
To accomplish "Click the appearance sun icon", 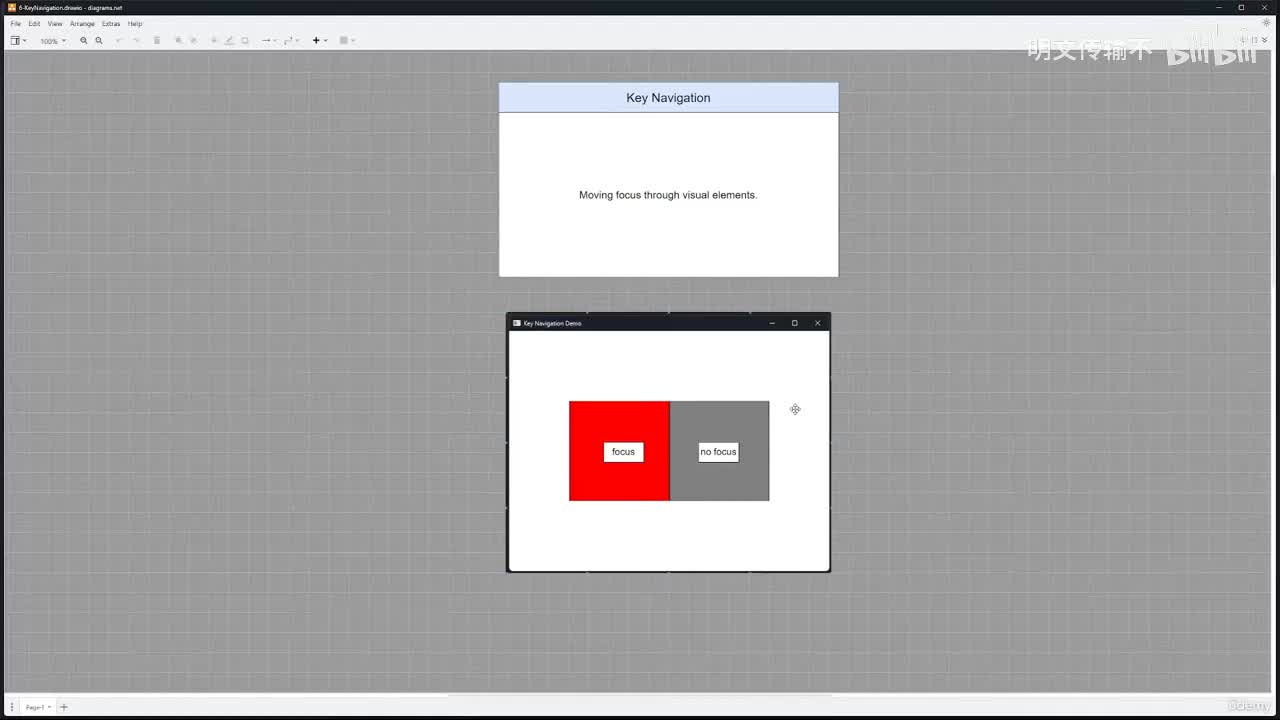I will (x=1266, y=23).
